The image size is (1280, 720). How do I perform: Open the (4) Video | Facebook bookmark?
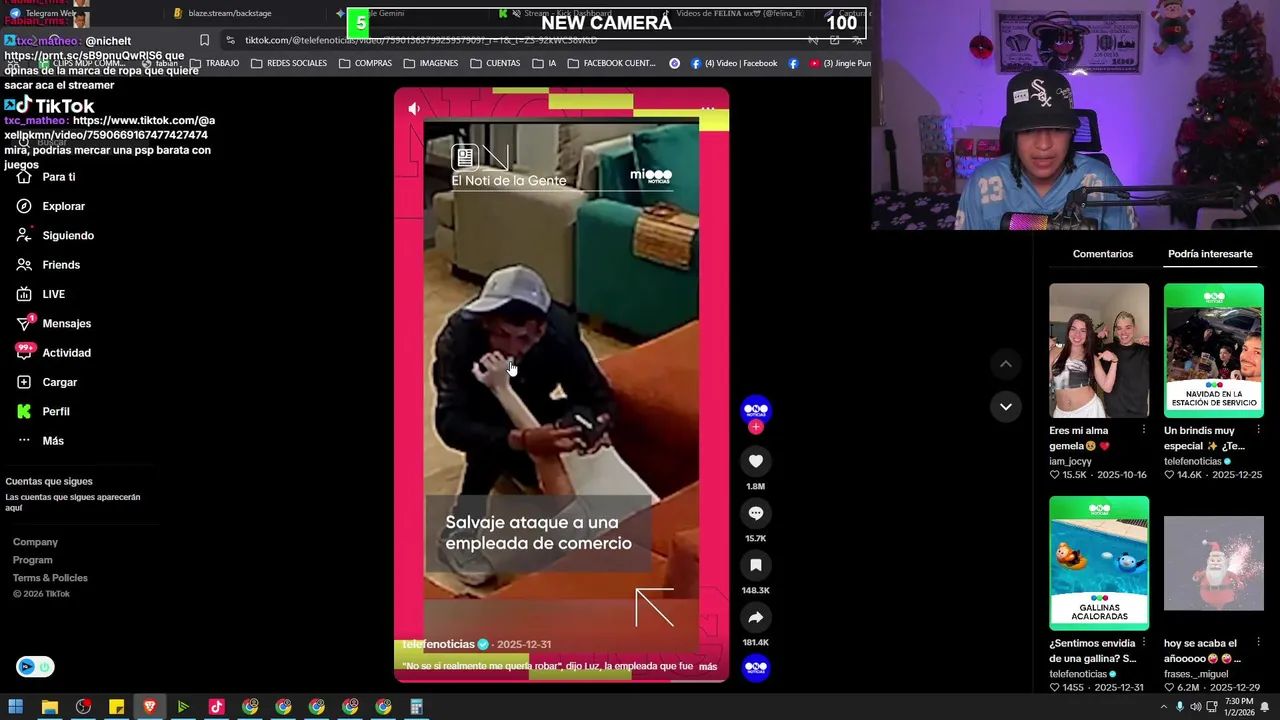pyautogui.click(x=734, y=63)
